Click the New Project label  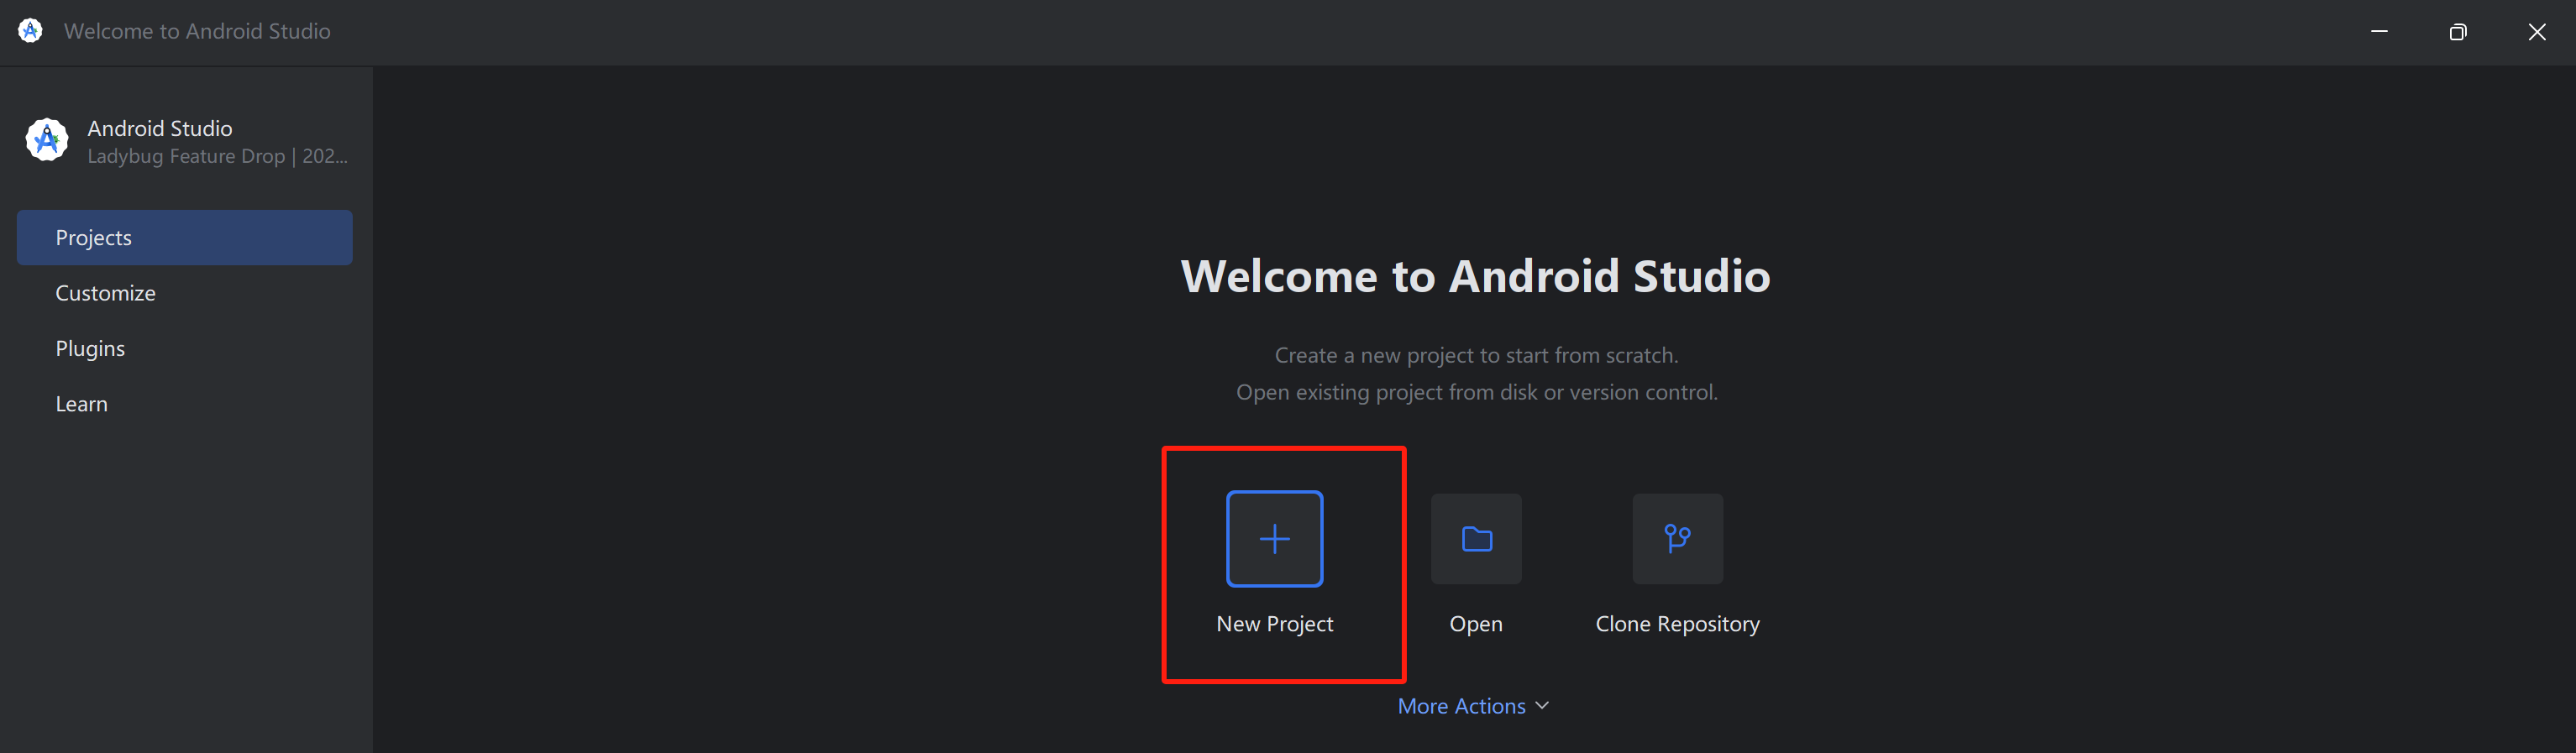[x=1274, y=624]
